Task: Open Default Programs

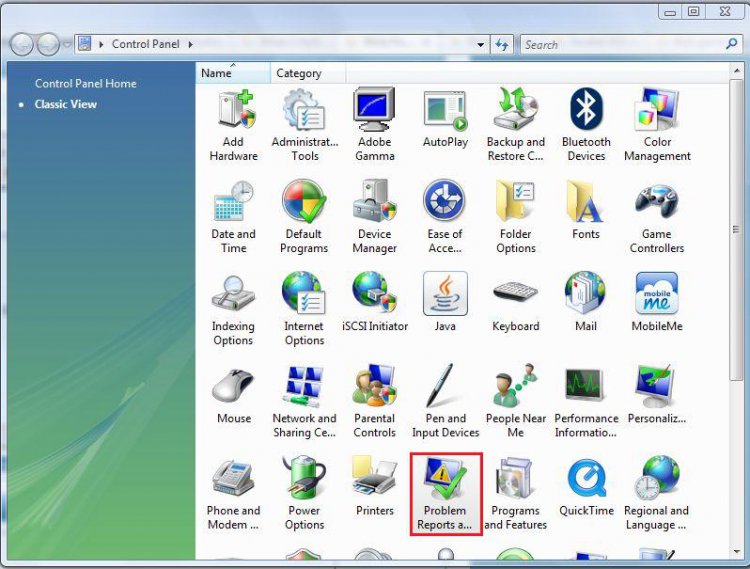Action: point(304,218)
